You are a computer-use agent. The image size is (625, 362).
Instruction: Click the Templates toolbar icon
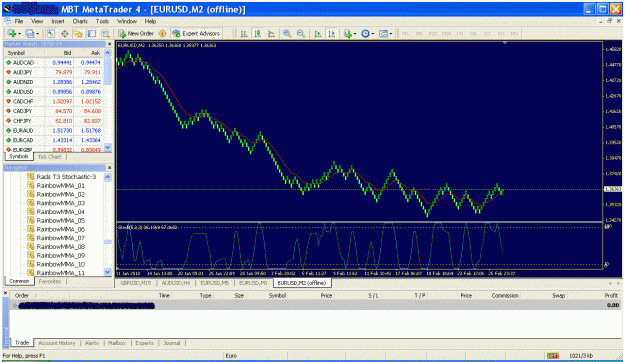pos(383,34)
